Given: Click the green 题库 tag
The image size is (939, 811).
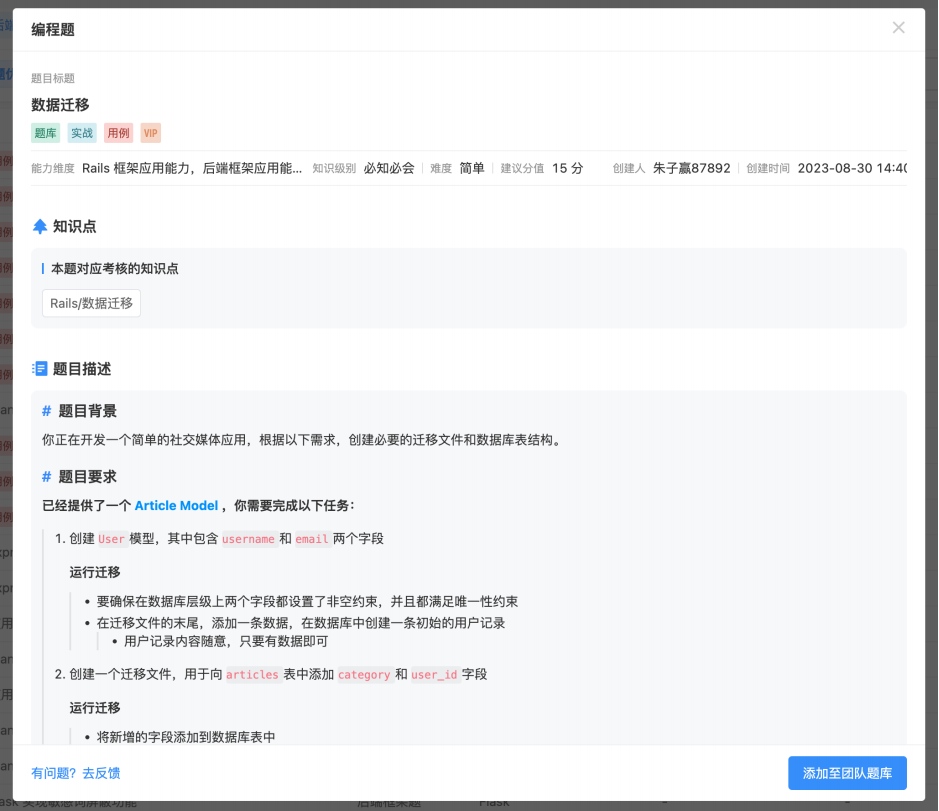Looking at the screenshot, I should 46,133.
